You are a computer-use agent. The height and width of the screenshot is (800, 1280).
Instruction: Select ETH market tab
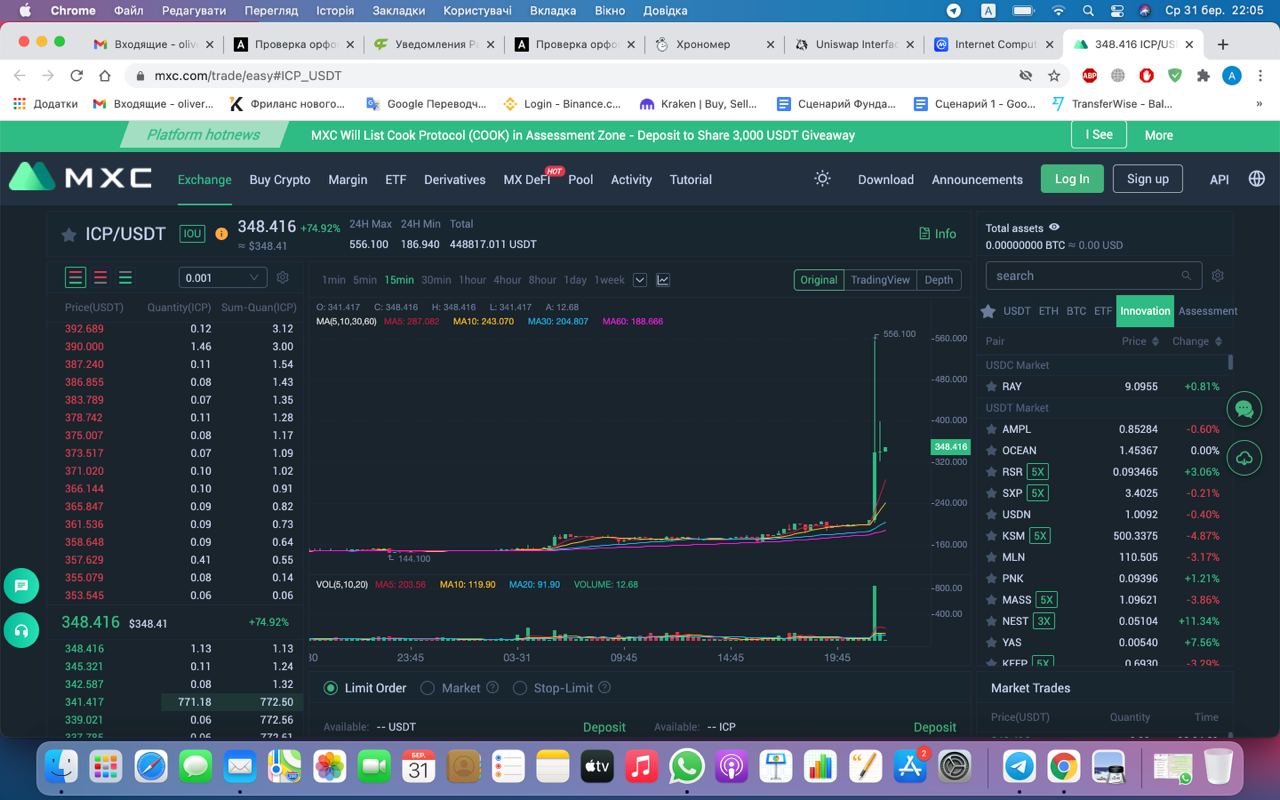coord(1048,311)
